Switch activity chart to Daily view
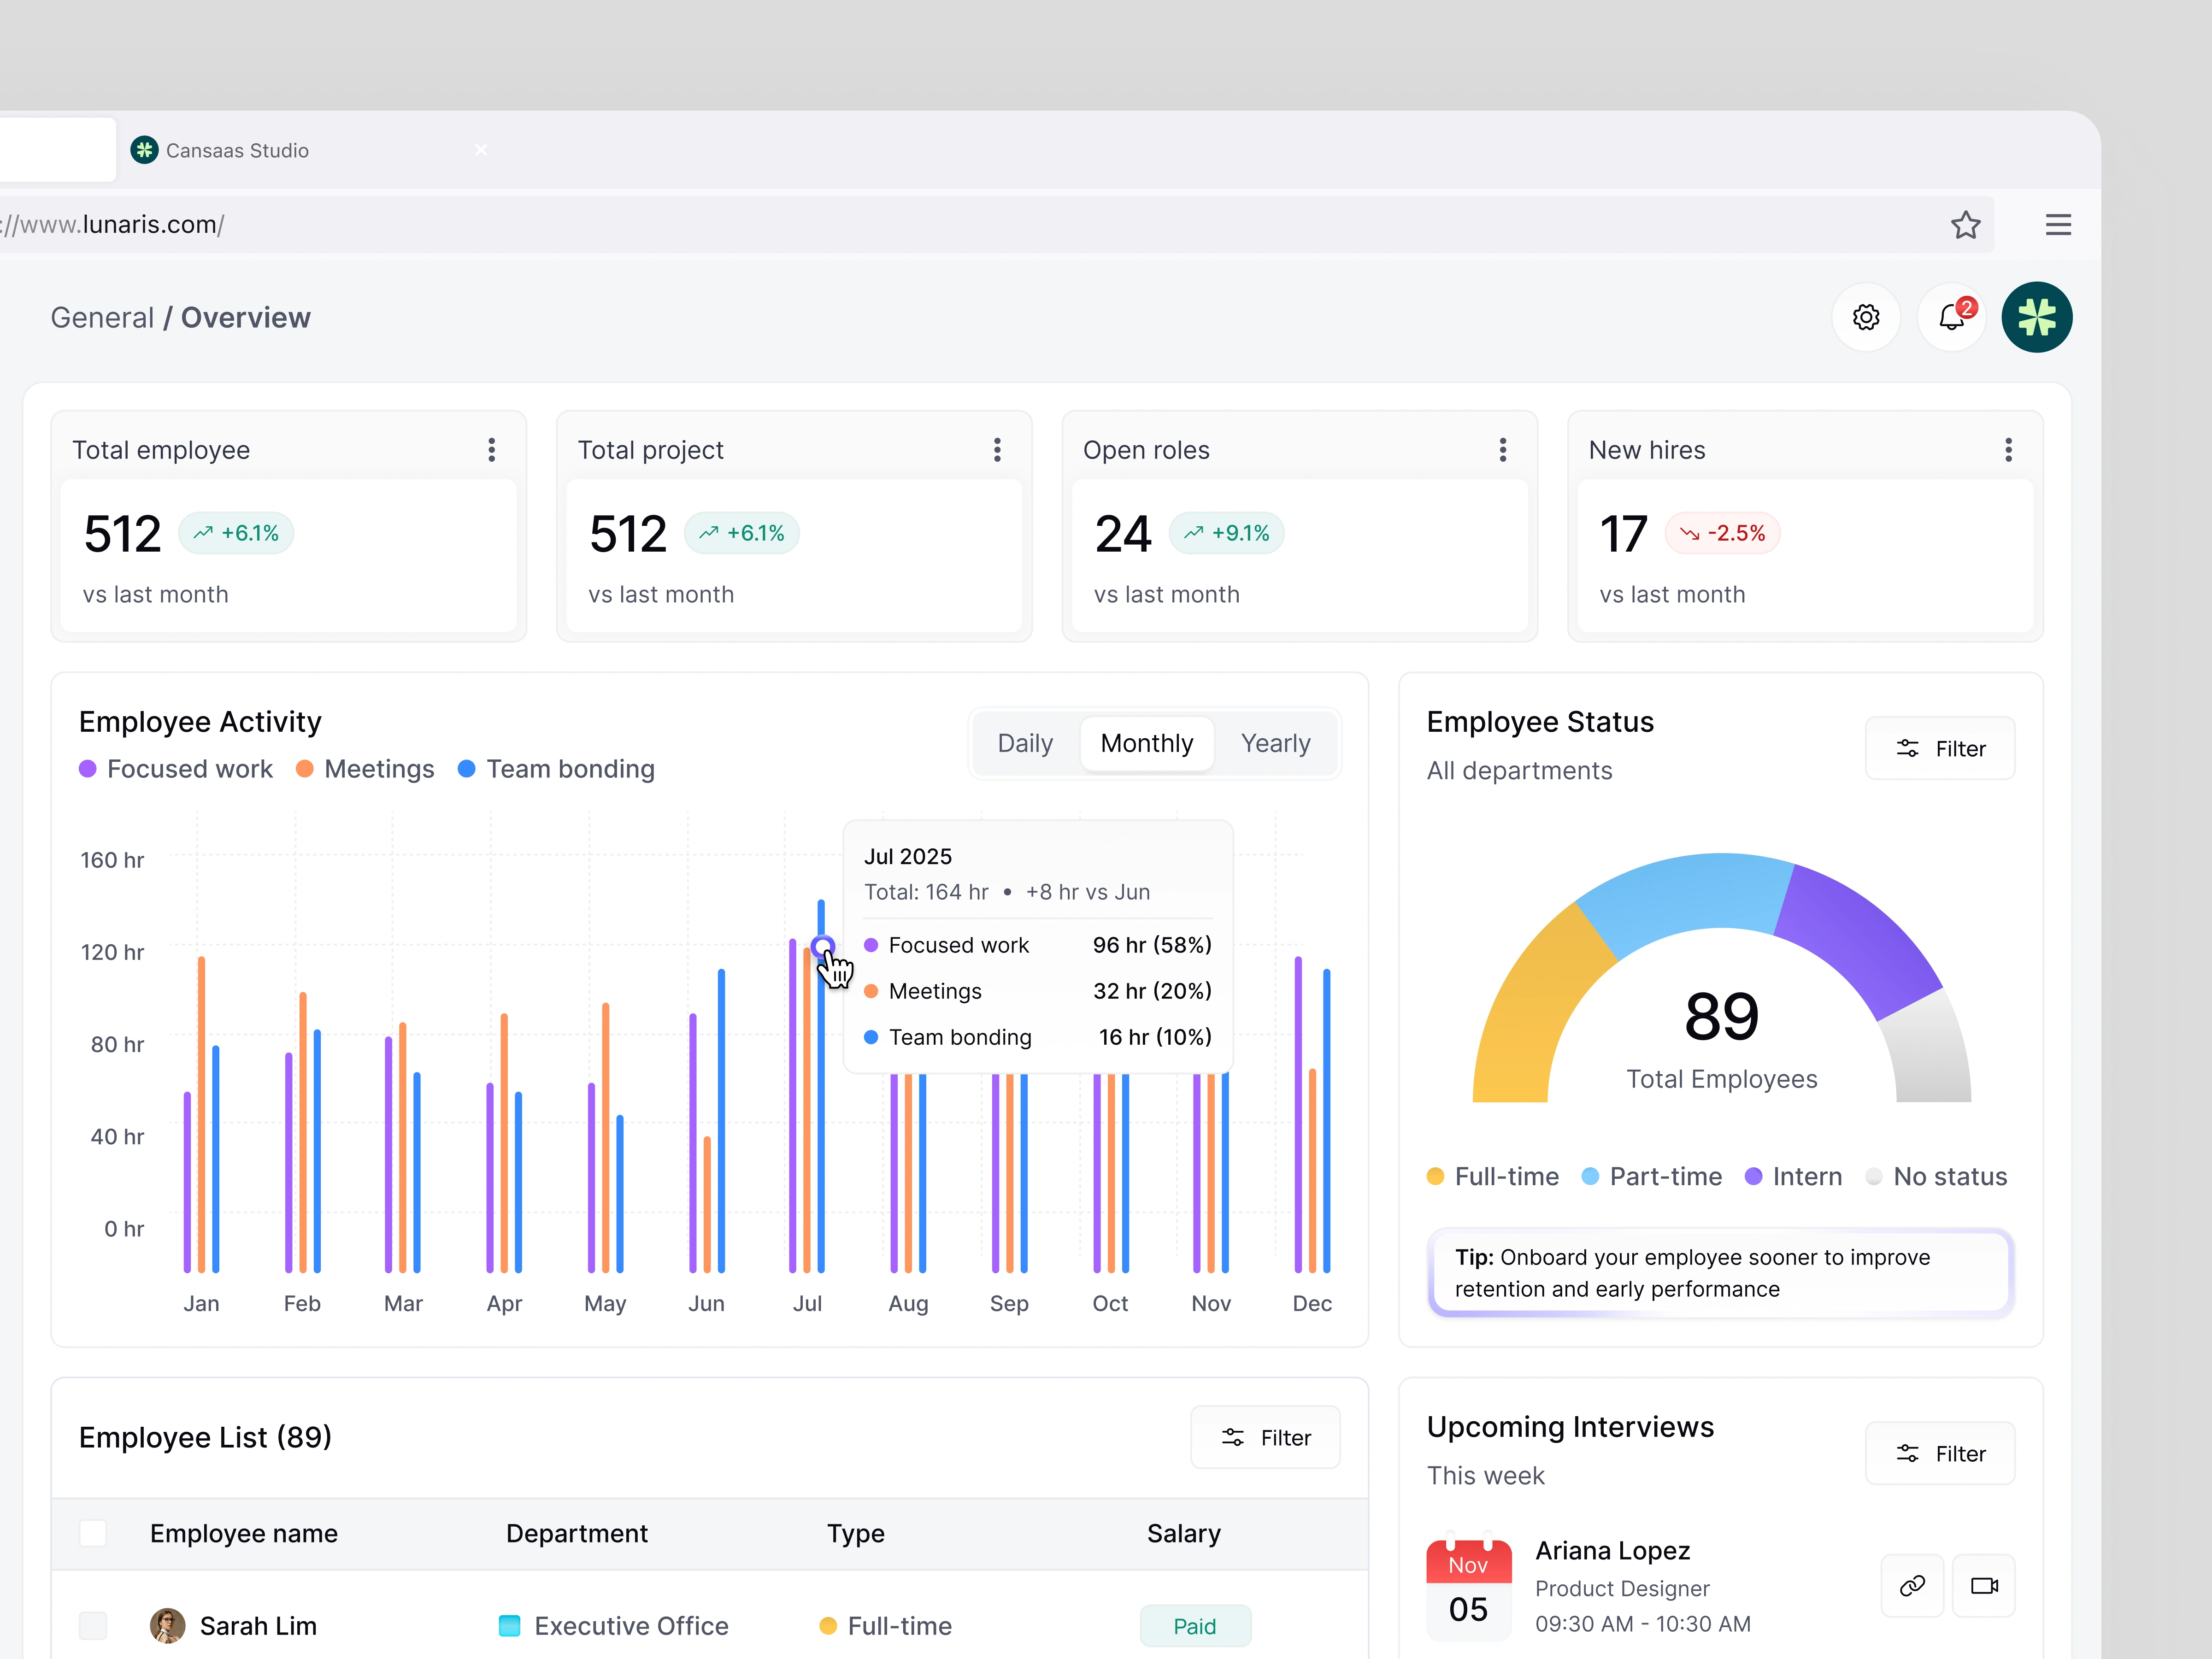2212x1659 pixels. point(1025,743)
